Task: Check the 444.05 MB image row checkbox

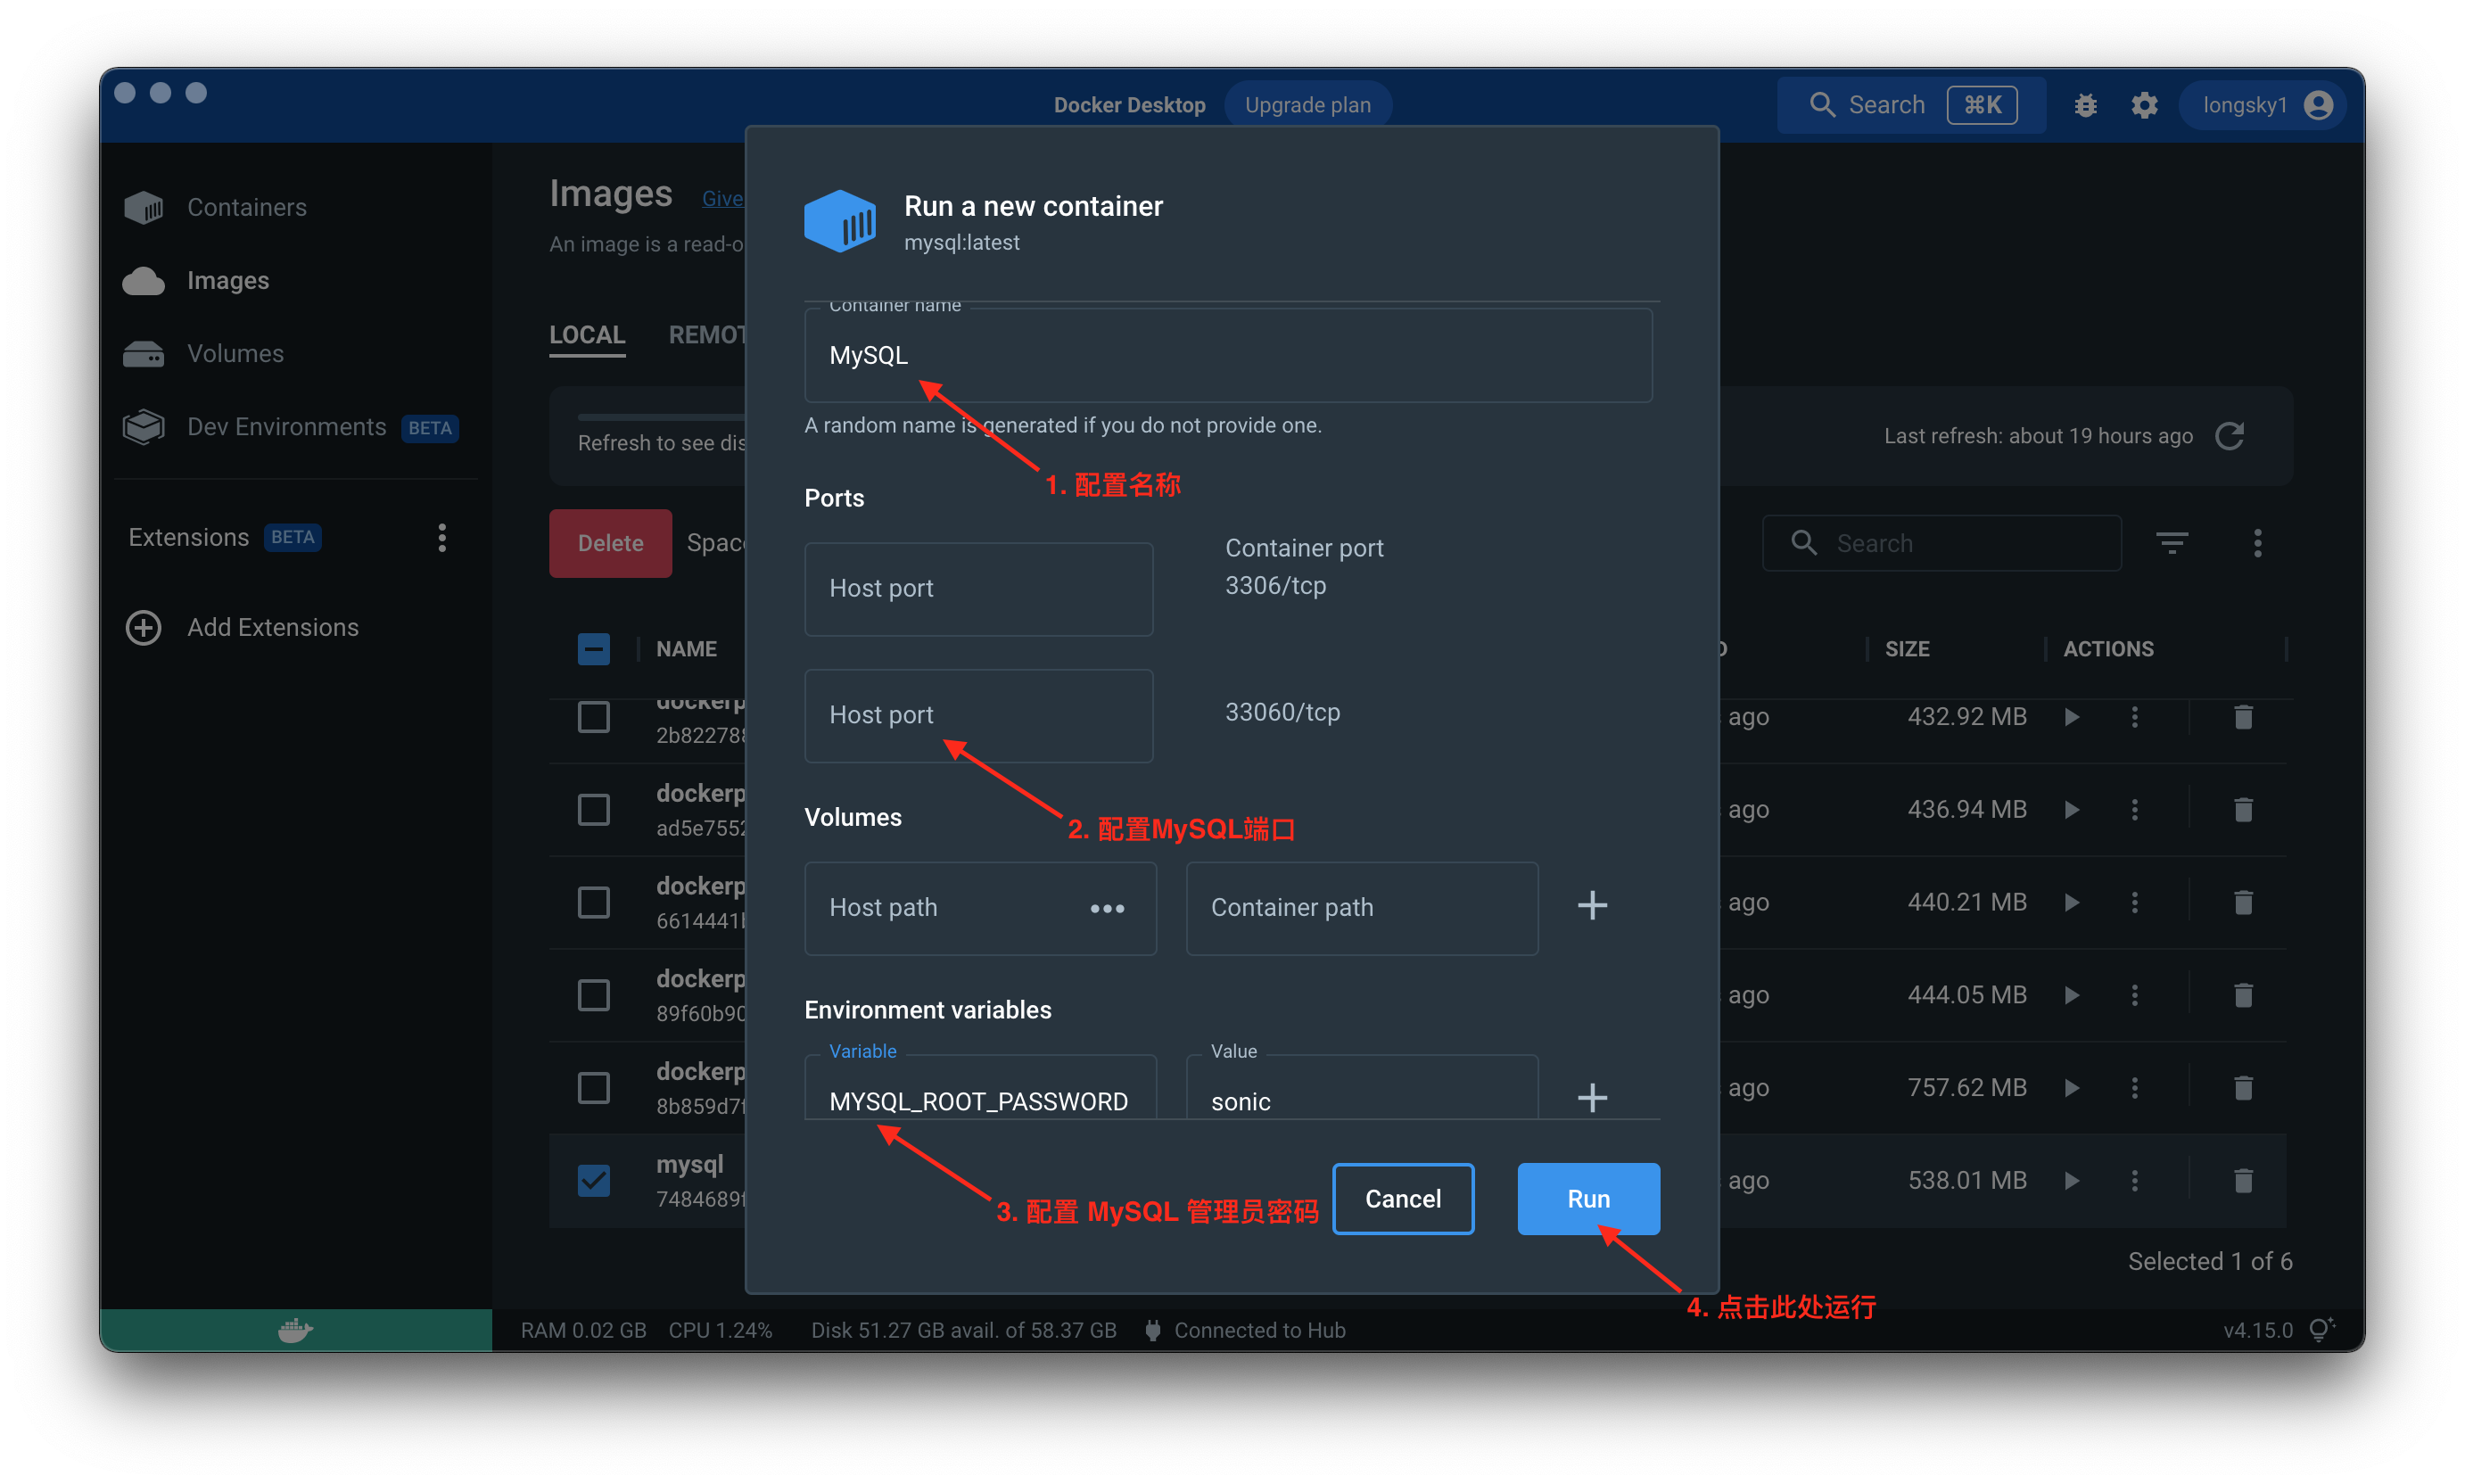Action: [594, 995]
